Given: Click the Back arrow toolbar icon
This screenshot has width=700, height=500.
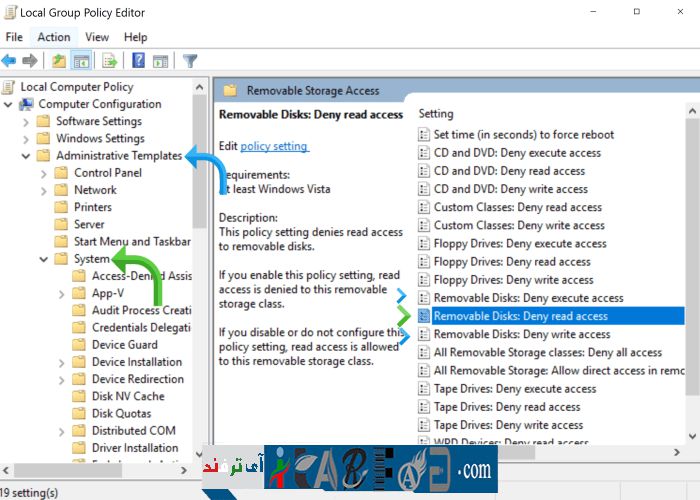Looking at the screenshot, I should (x=9, y=61).
